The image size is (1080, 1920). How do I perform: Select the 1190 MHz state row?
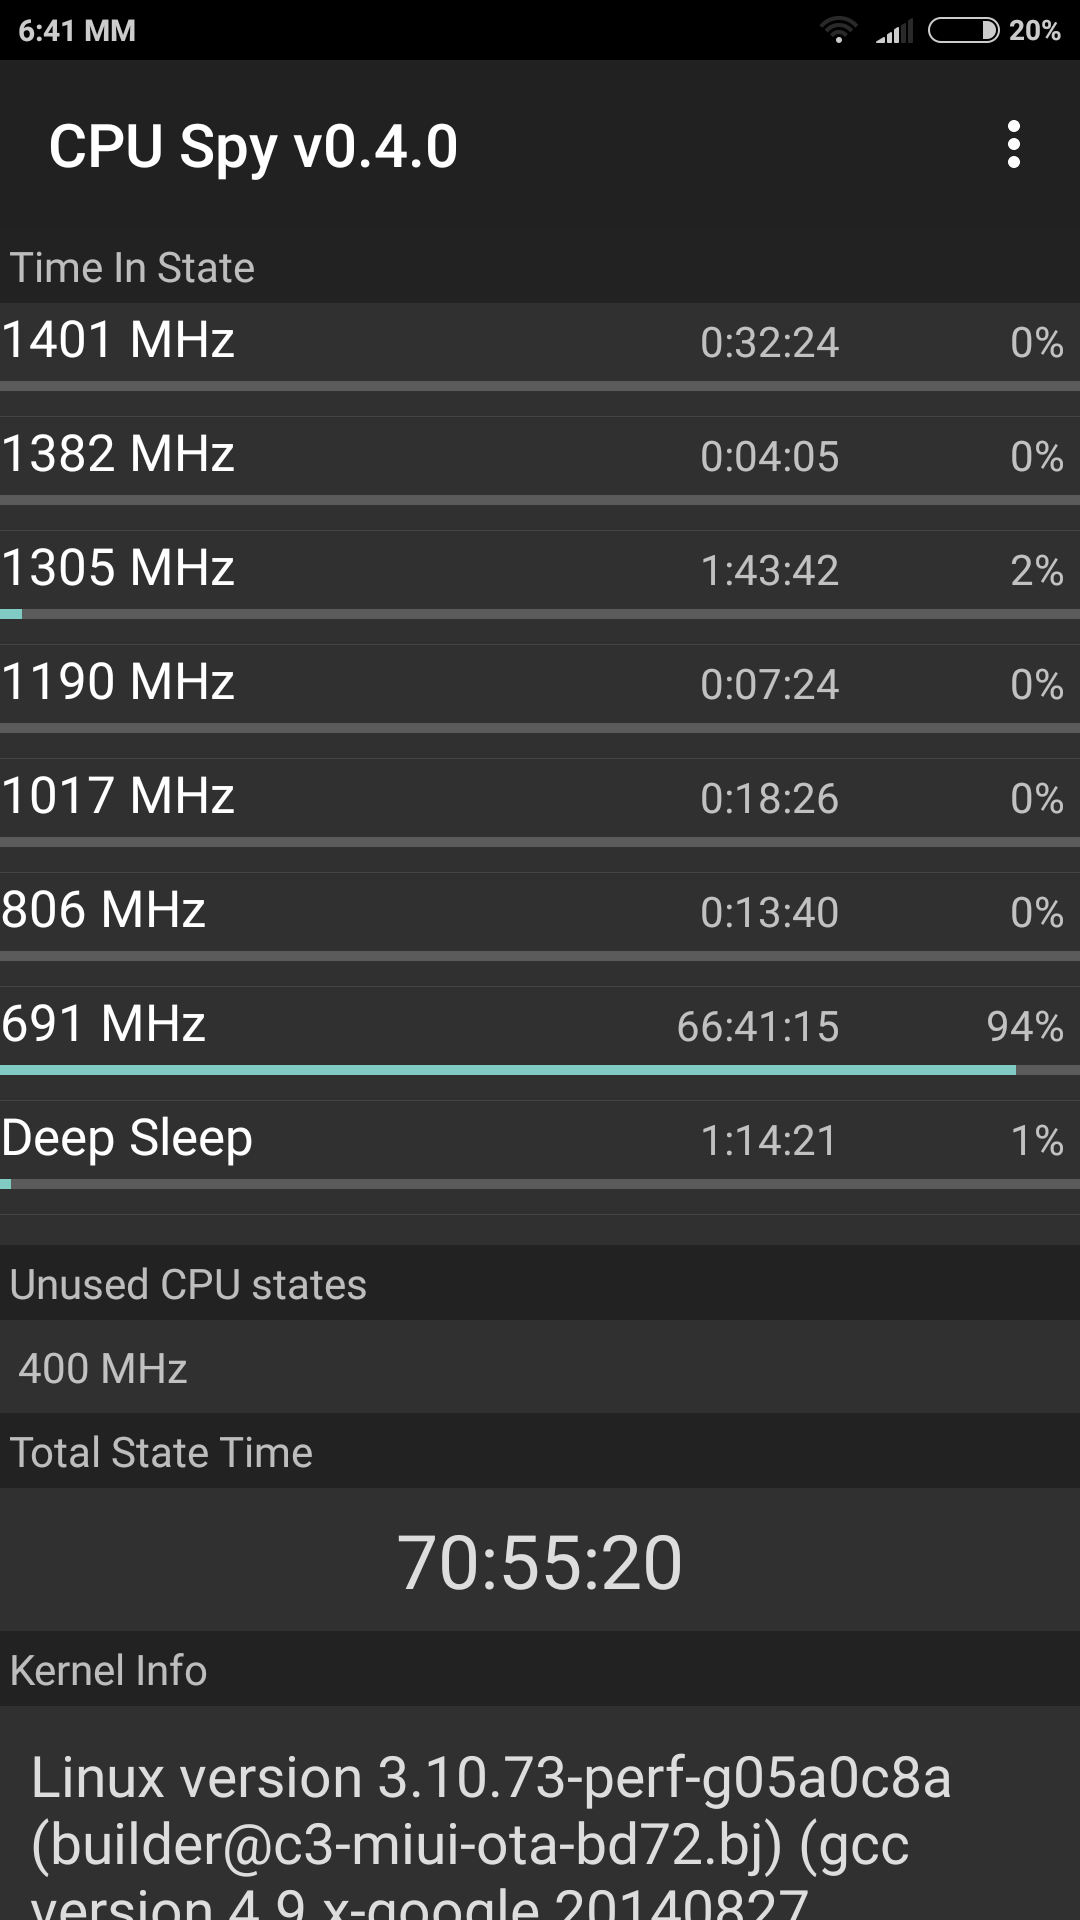pos(540,684)
